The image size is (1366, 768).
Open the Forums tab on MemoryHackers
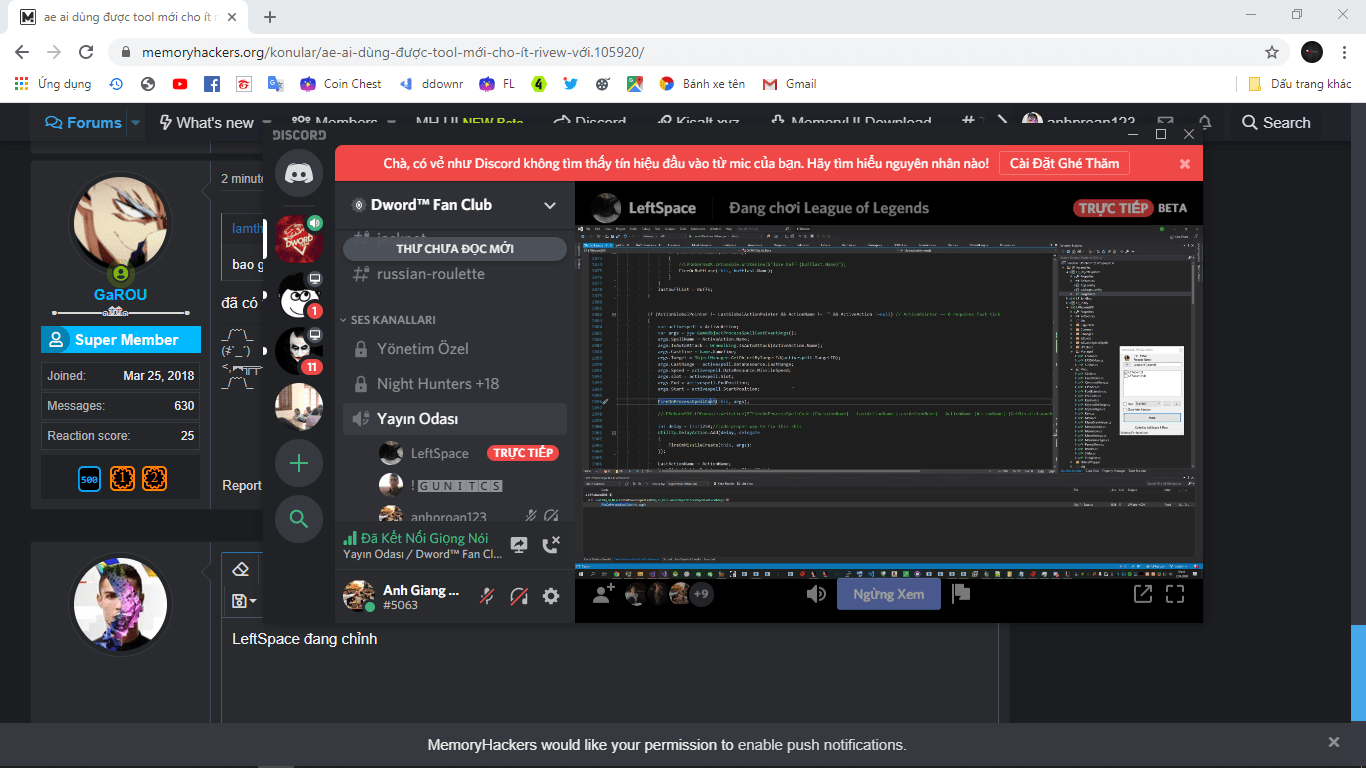(x=83, y=123)
